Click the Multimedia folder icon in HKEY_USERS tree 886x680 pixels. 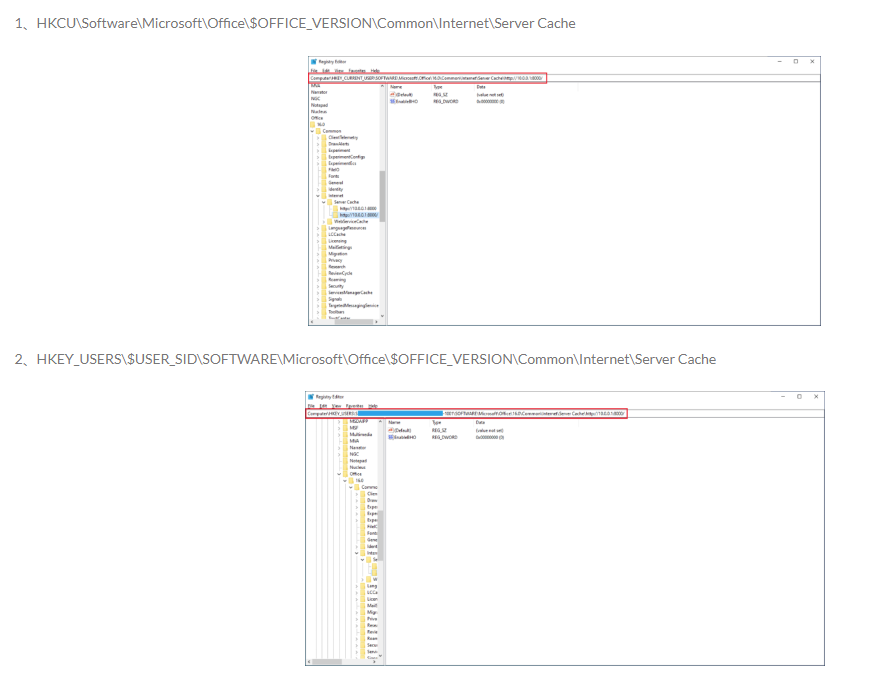coord(346,435)
